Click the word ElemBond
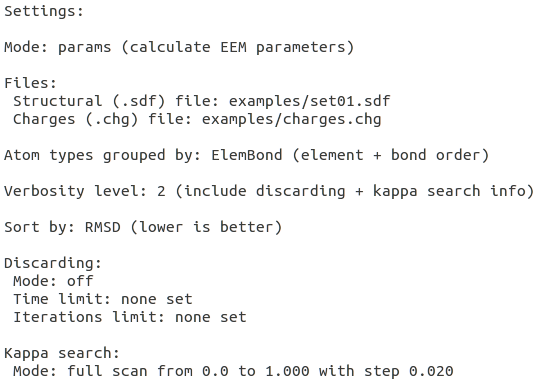545x386 pixels. click(x=246, y=155)
